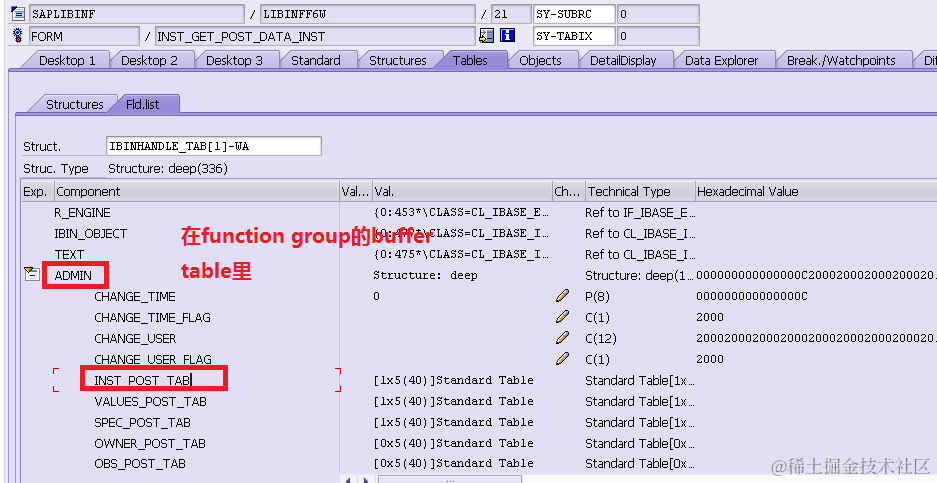
Task: Select the ADMIN component name
Action: pyautogui.click(x=73, y=276)
